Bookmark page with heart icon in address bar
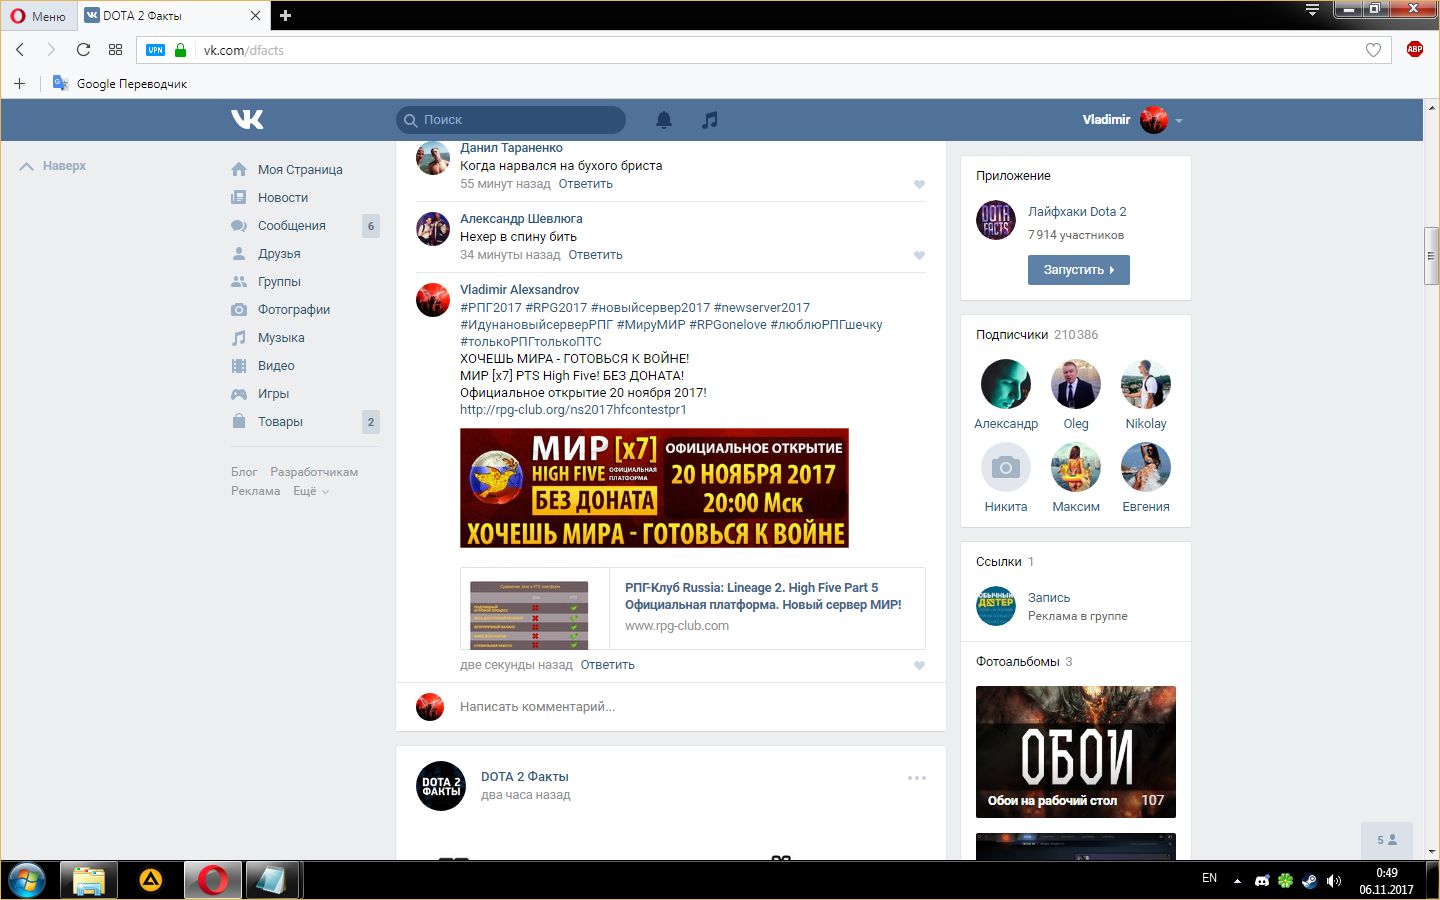Viewport: 1440px width, 900px height. (1373, 50)
